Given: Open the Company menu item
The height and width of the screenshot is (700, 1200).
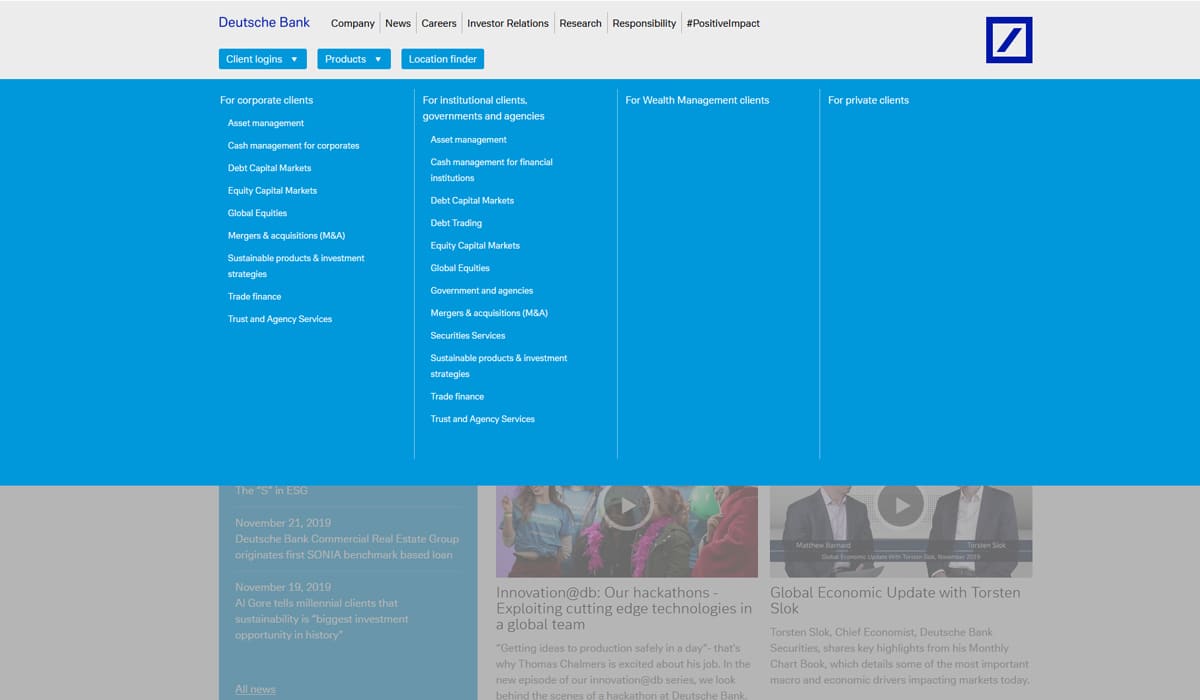Looking at the screenshot, I should pos(353,23).
